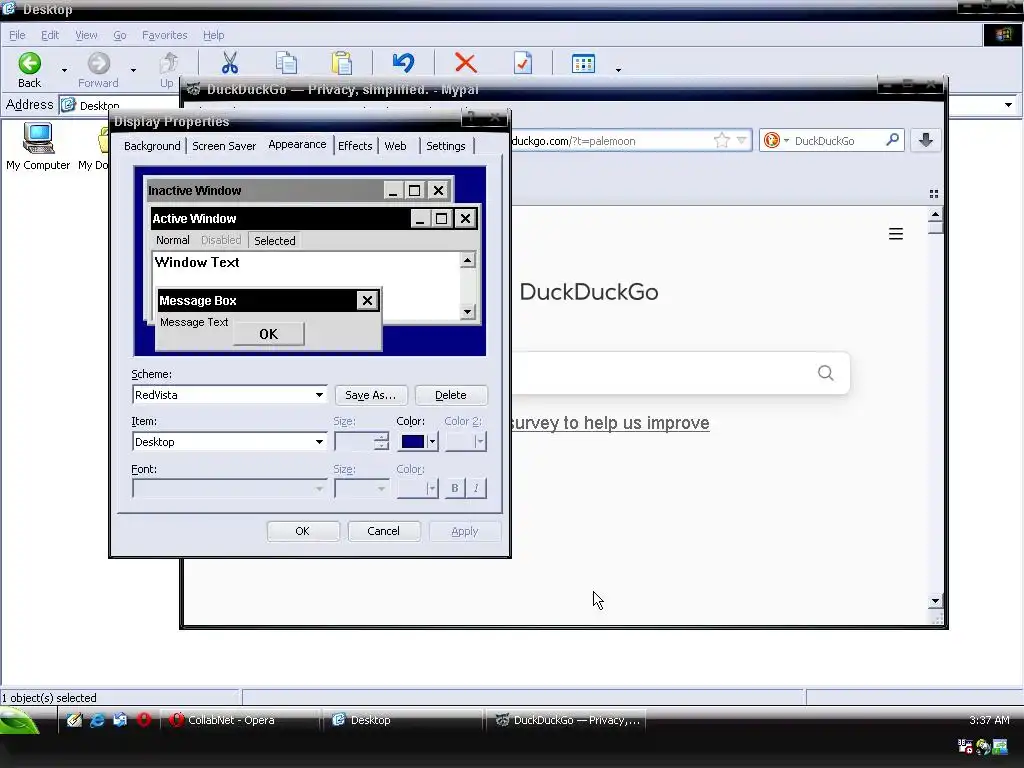Screen dimensions: 1024x768
Task: Toggle the Italic font button
Action: tap(476, 488)
